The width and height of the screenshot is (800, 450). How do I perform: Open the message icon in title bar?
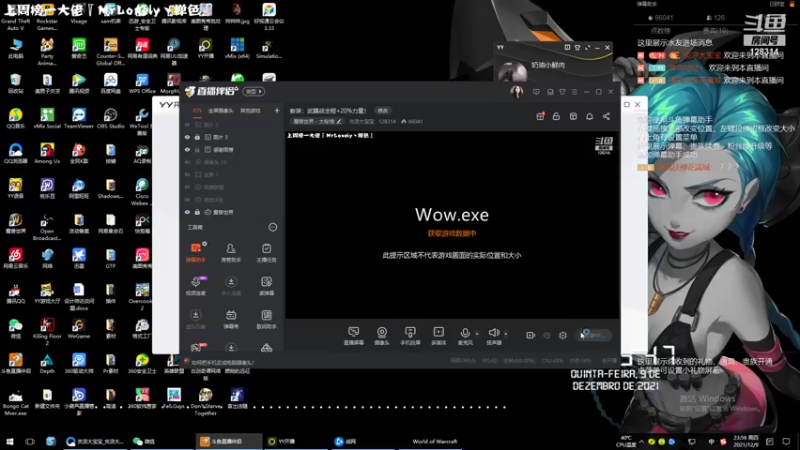pyautogui.click(x=536, y=92)
